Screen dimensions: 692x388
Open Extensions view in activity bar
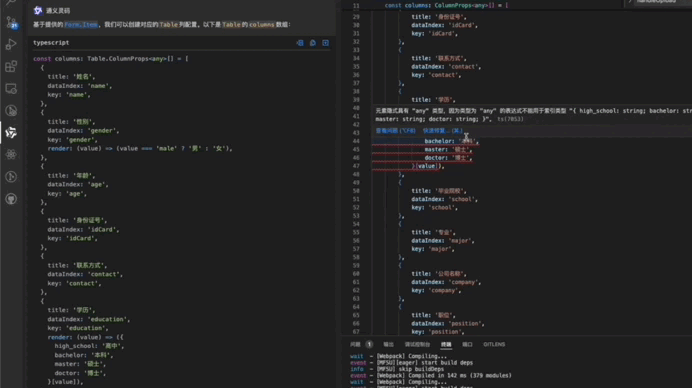click(11, 66)
